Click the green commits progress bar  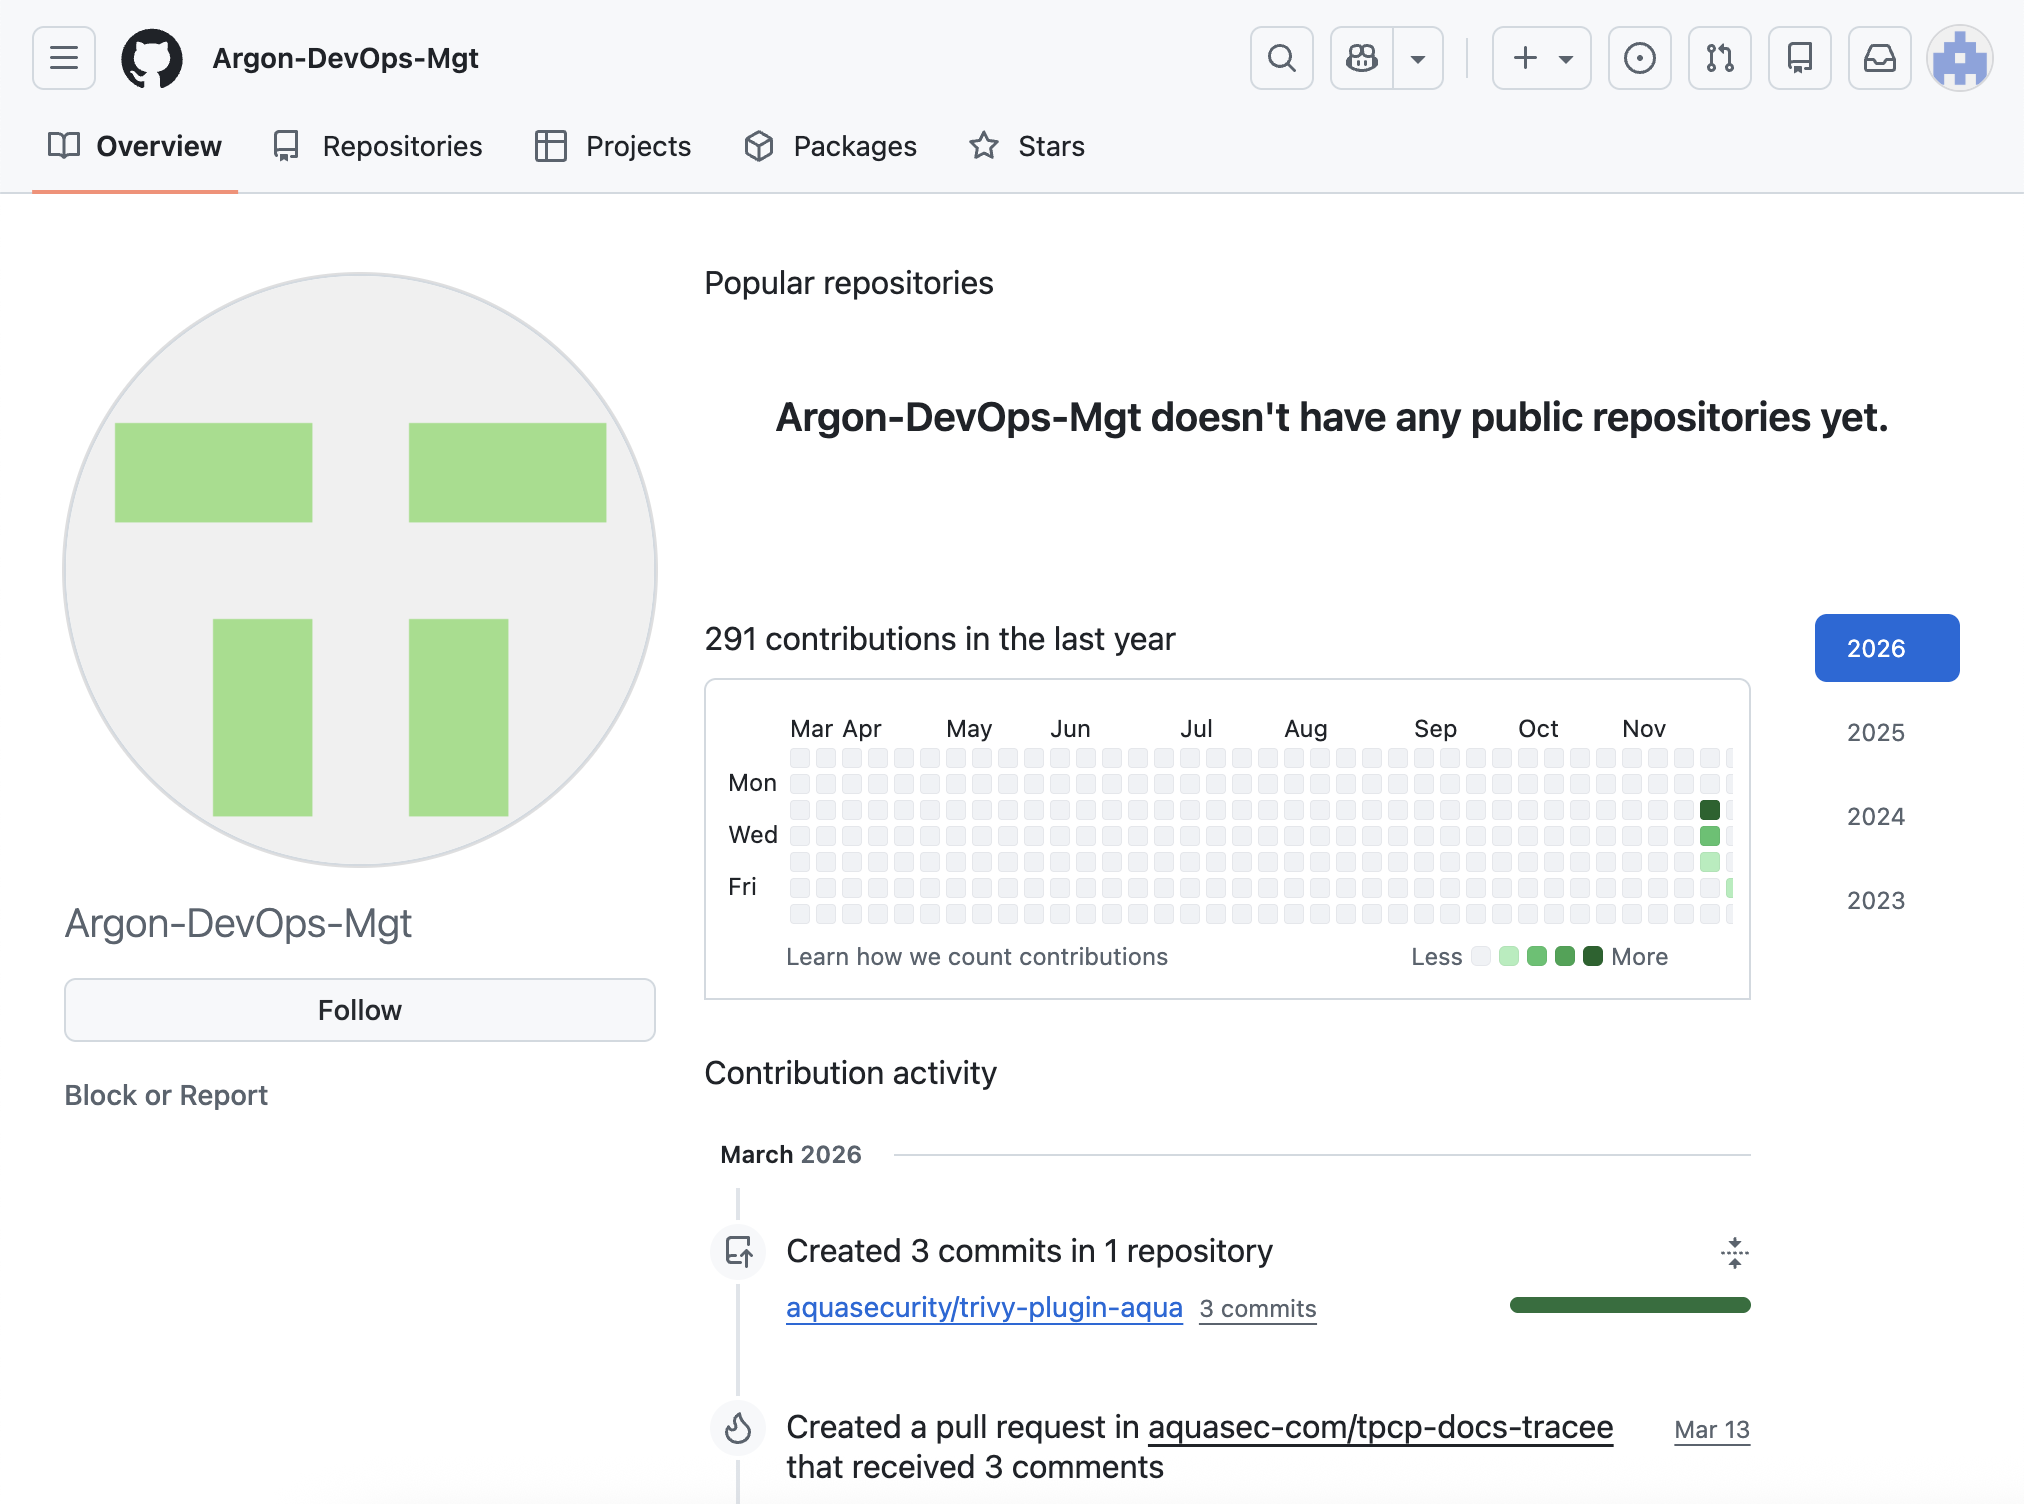(x=1630, y=1305)
